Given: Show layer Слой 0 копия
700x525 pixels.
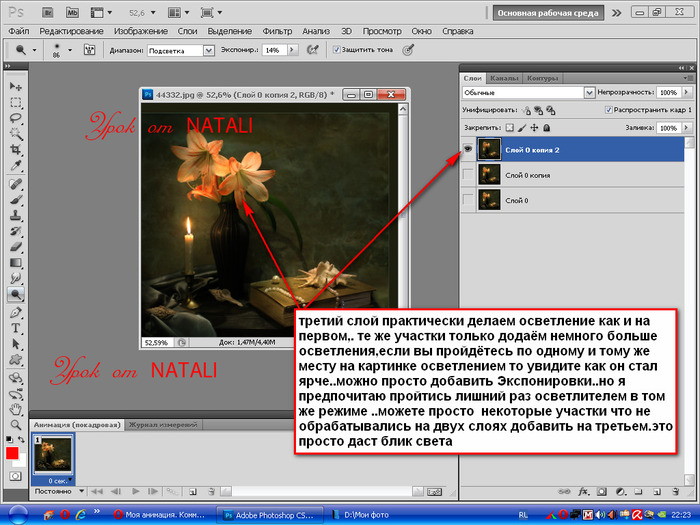Looking at the screenshot, I should (468, 175).
